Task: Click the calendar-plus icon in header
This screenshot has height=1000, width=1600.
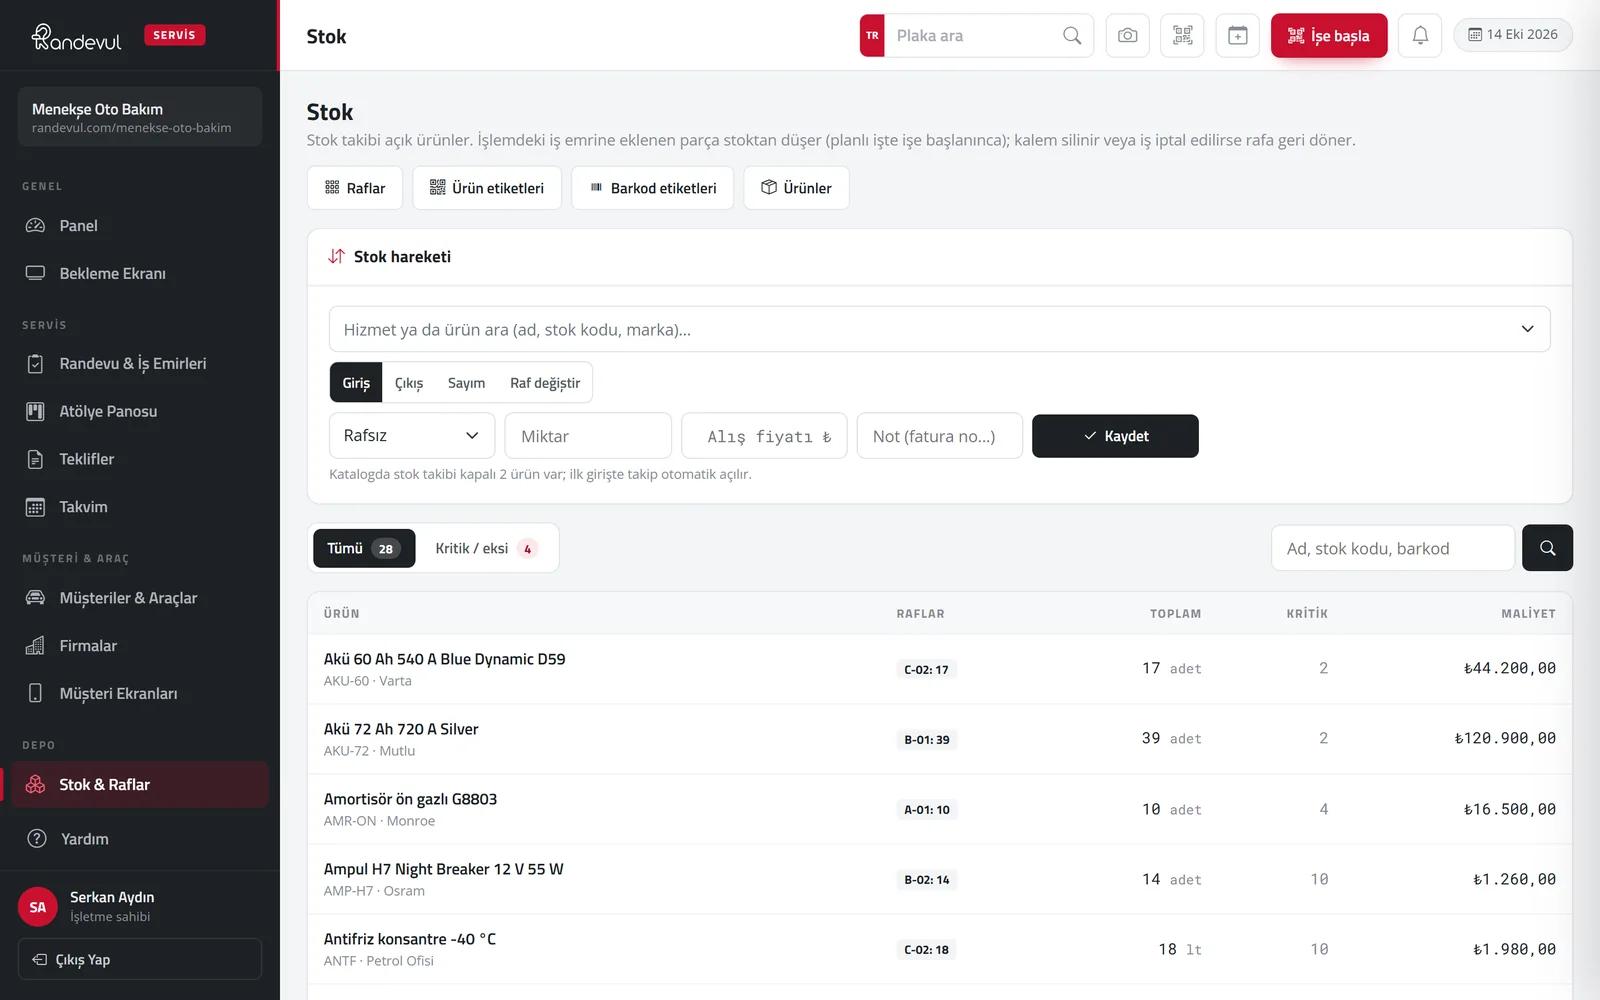Action: pyautogui.click(x=1237, y=36)
